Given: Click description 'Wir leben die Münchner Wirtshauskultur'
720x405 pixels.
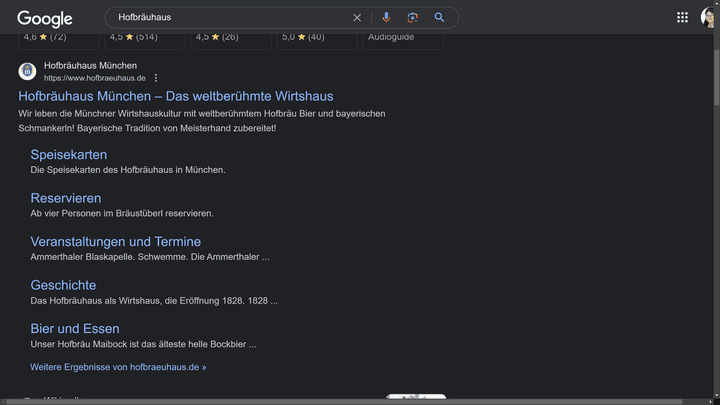Looking at the screenshot, I should coord(100,114).
